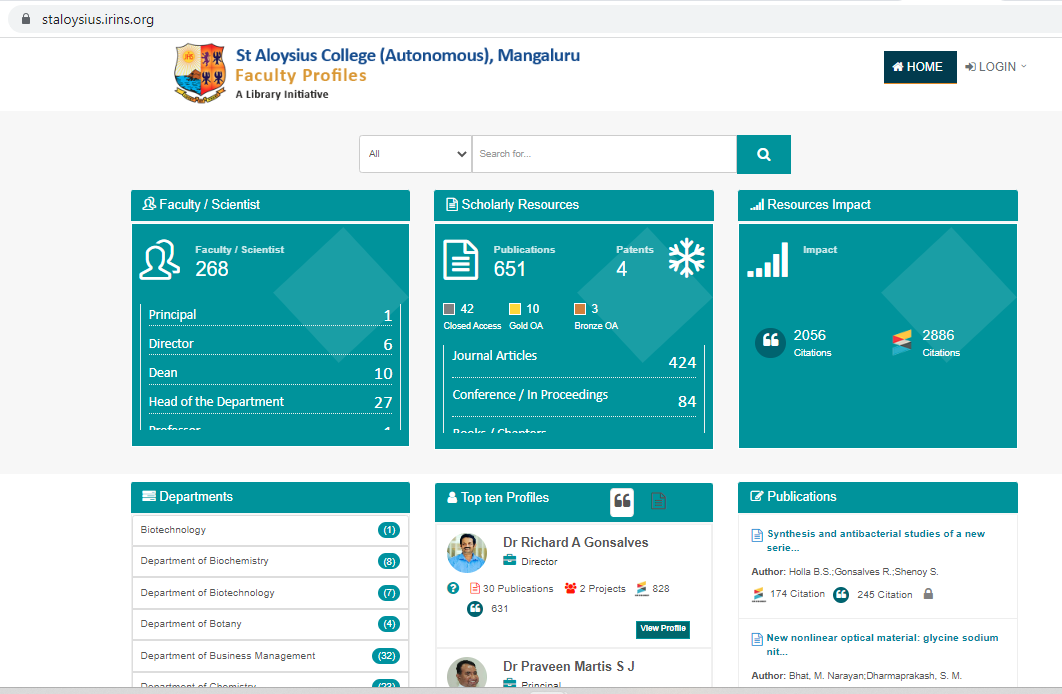The width and height of the screenshot is (1062, 694).
Task: Click the grey Closed Access swatch
Action: coord(448,309)
